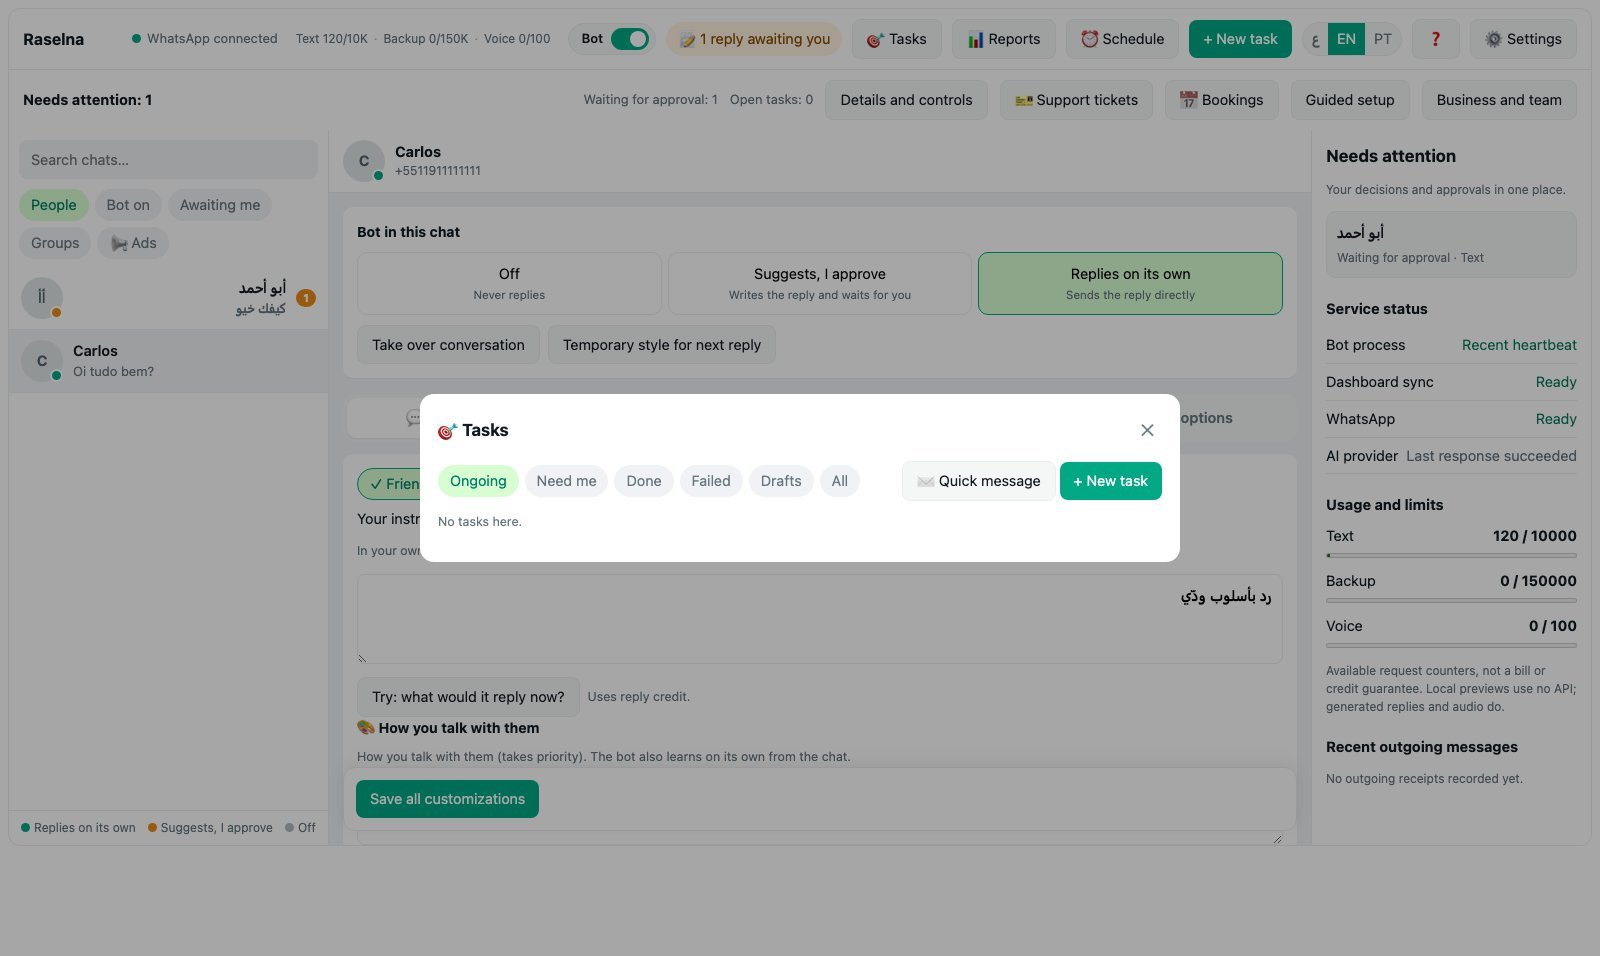Switch to the Done tasks filter
This screenshot has height=956, width=1600.
(644, 481)
